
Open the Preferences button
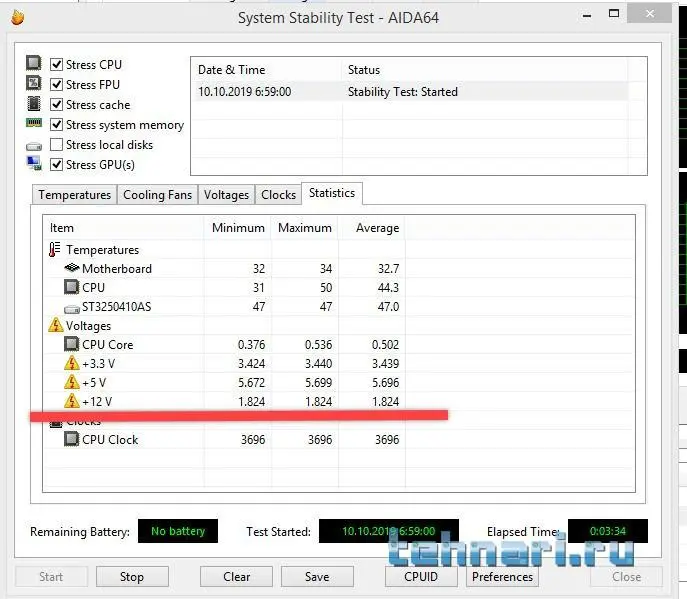[503, 577]
